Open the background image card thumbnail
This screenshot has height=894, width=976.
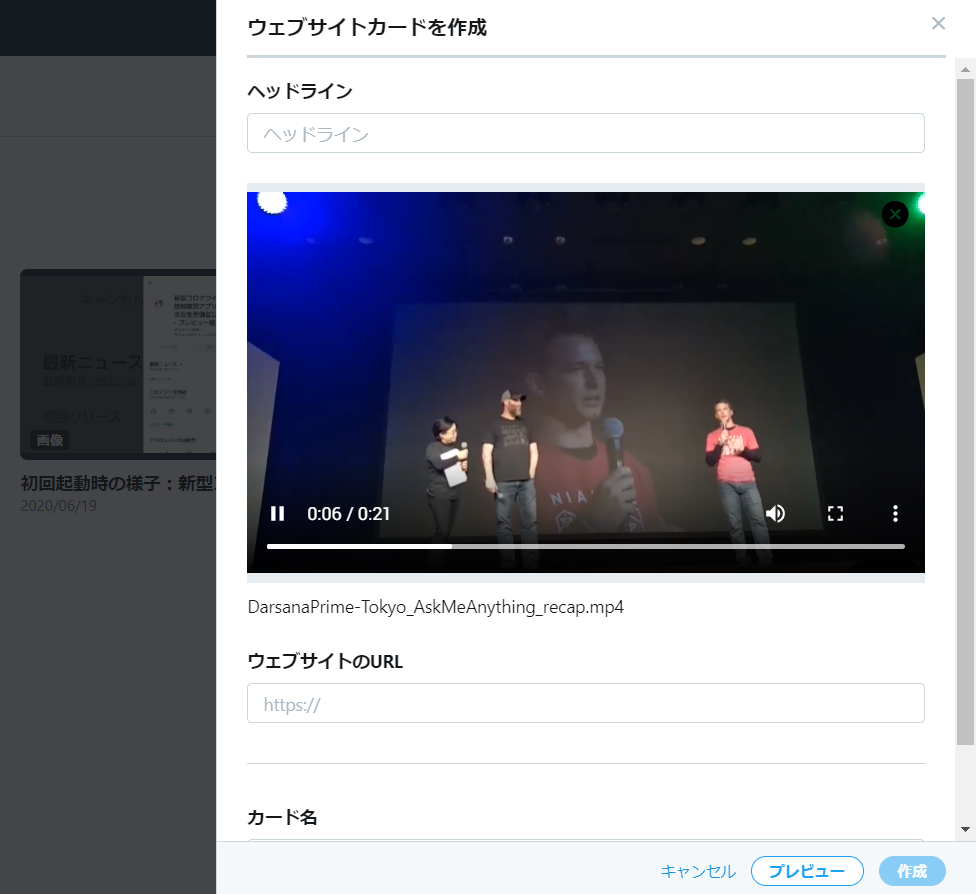click(118, 364)
